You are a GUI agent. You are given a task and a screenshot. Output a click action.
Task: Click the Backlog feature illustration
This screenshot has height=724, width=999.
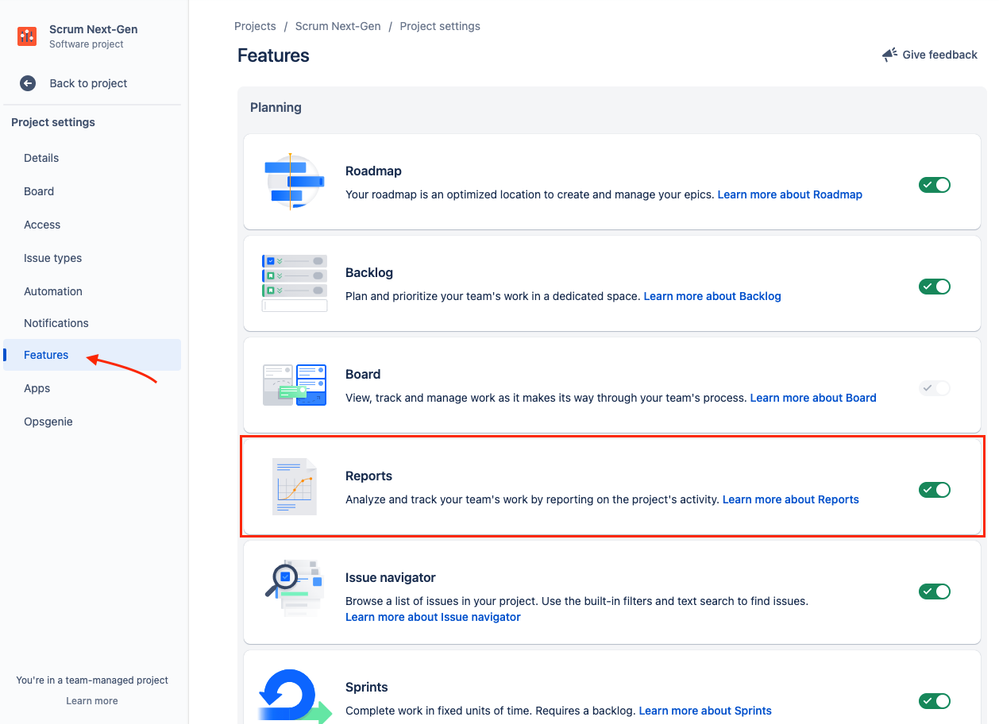tap(294, 284)
